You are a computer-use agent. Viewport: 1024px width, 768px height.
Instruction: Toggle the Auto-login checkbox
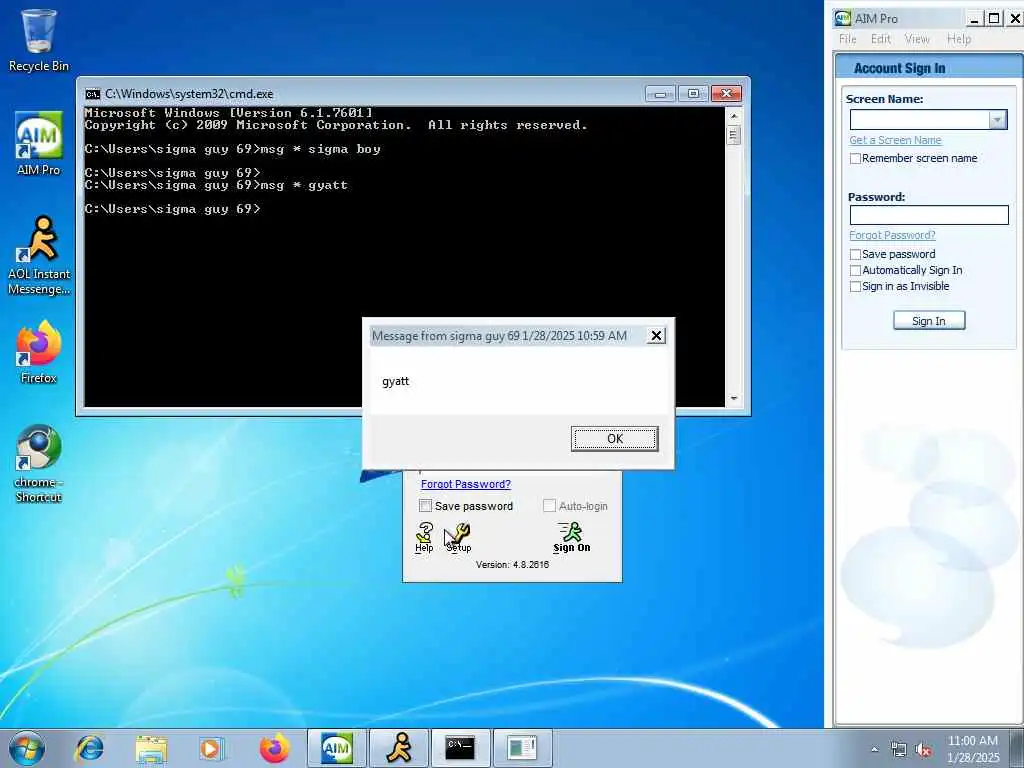549,506
